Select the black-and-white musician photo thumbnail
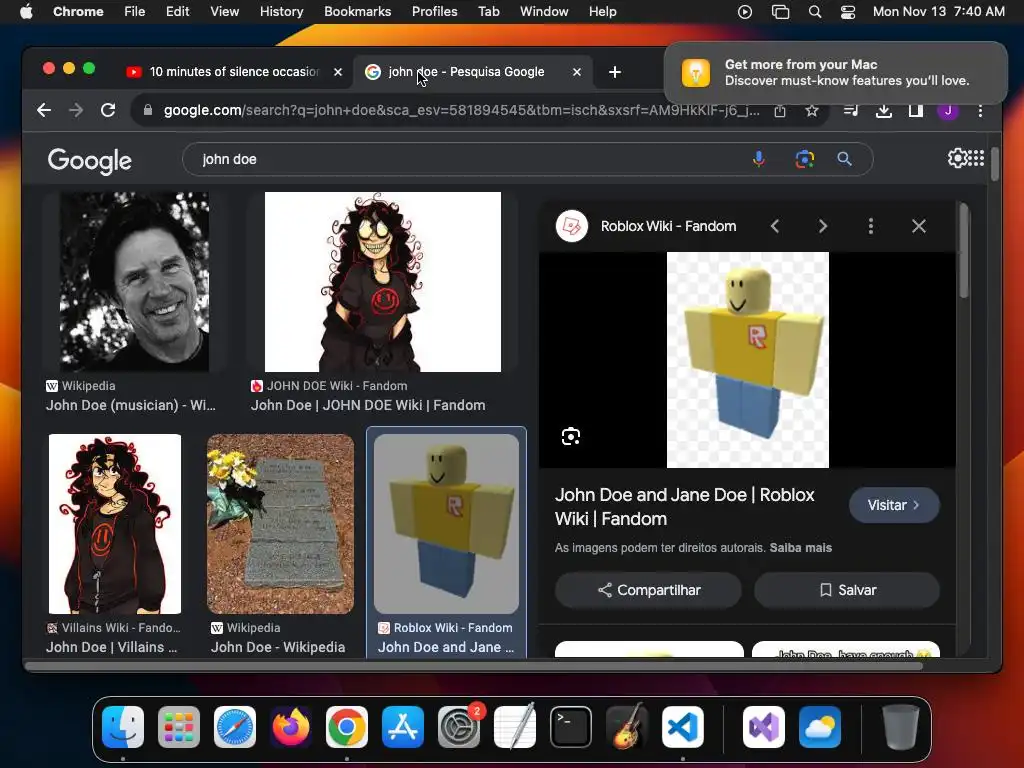The height and width of the screenshot is (768, 1024). (x=135, y=281)
